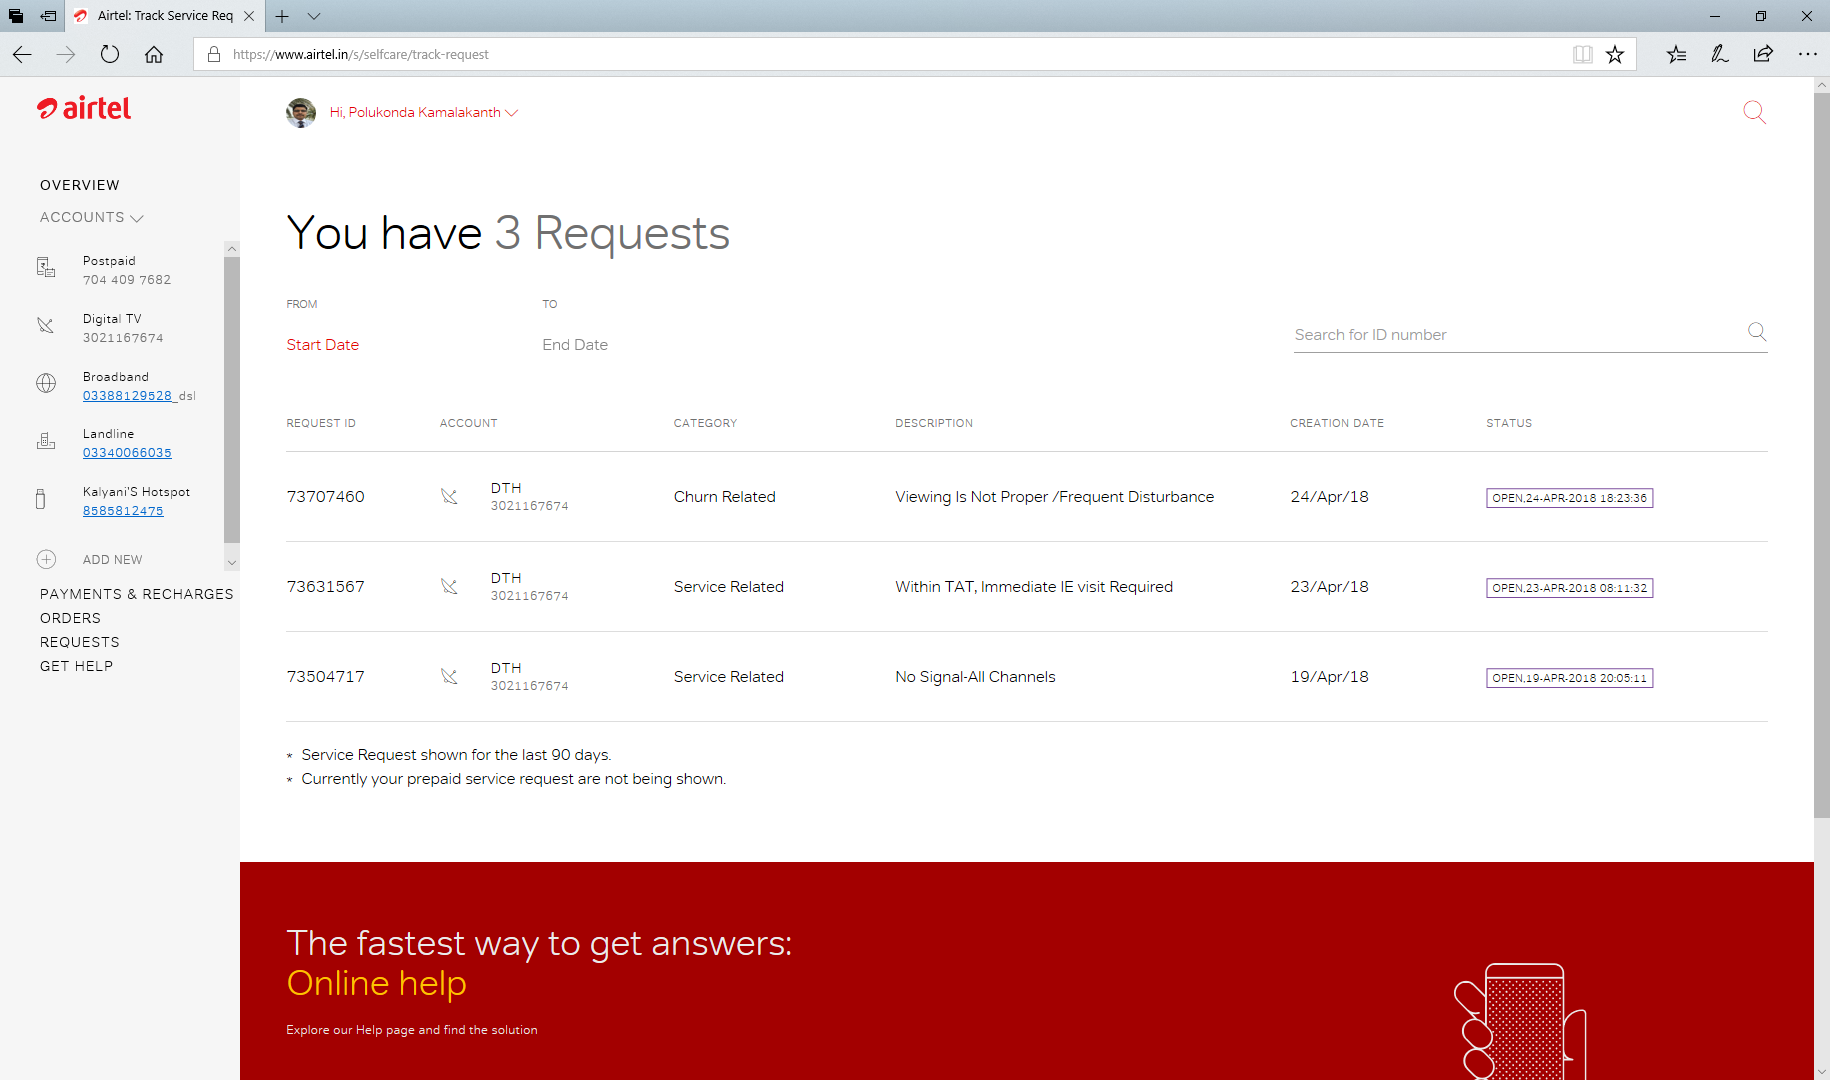Viewport: 1830px width, 1080px height.
Task: Click the sidebar accounts list scrollbar
Action: click(232, 400)
